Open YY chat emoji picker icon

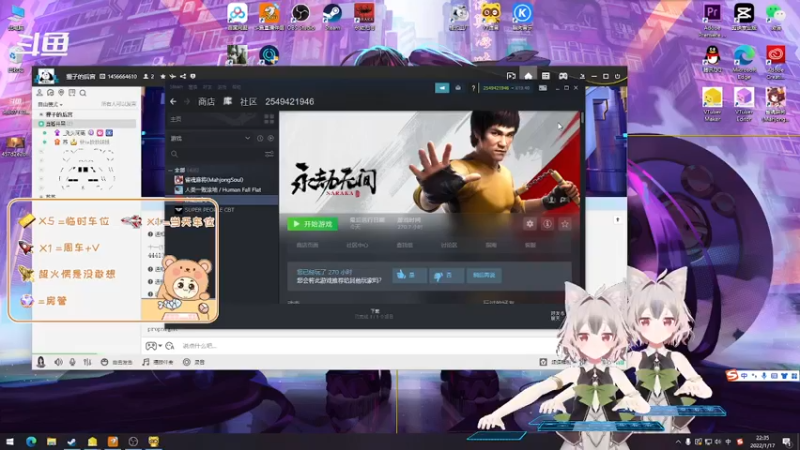[170, 346]
